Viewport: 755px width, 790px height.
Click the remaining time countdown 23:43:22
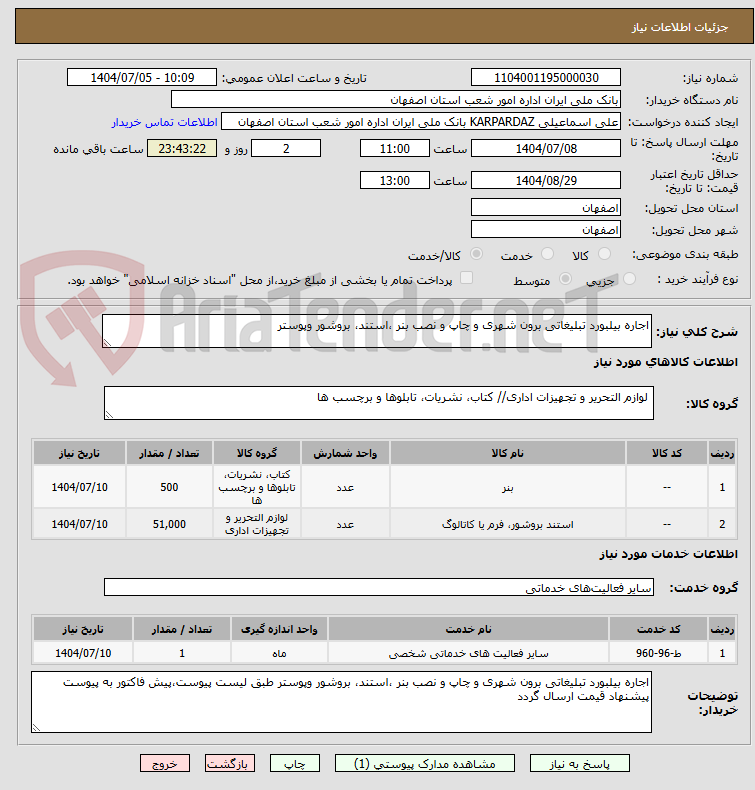182,149
